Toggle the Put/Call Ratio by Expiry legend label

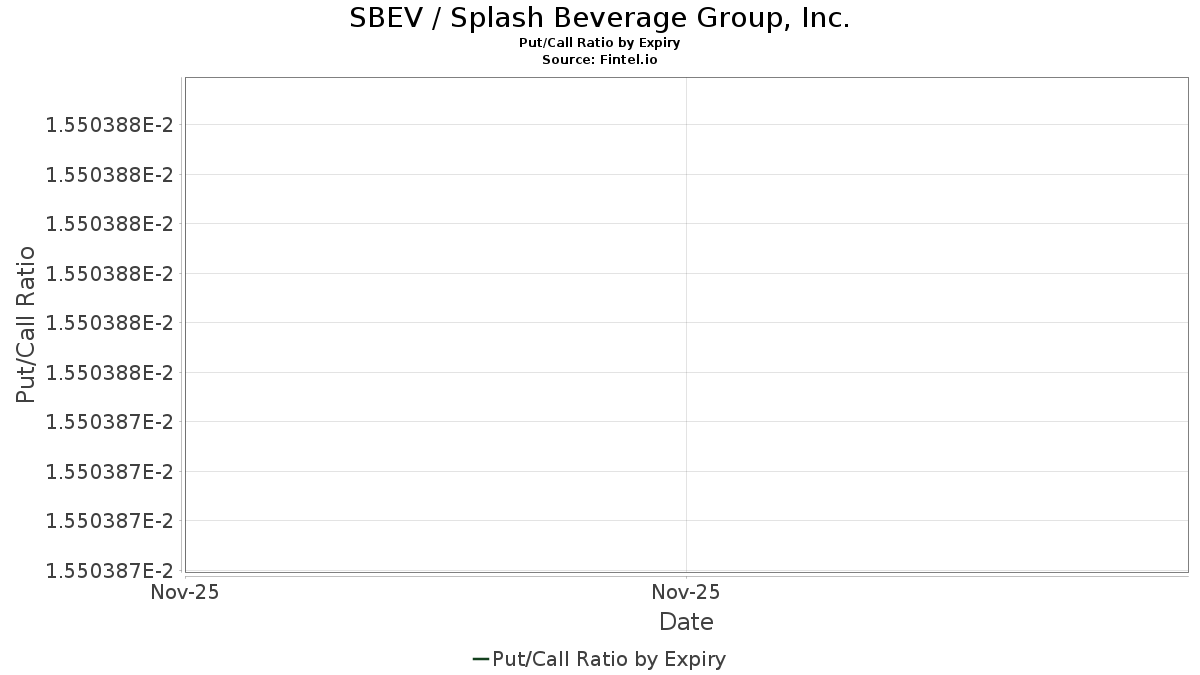coord(609,659)
